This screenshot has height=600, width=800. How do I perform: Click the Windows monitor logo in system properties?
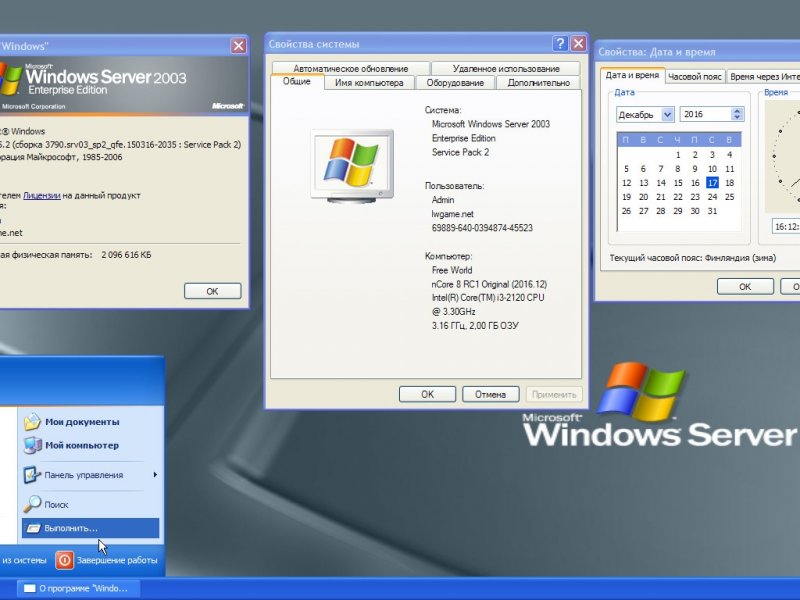[x=352, y=166]
